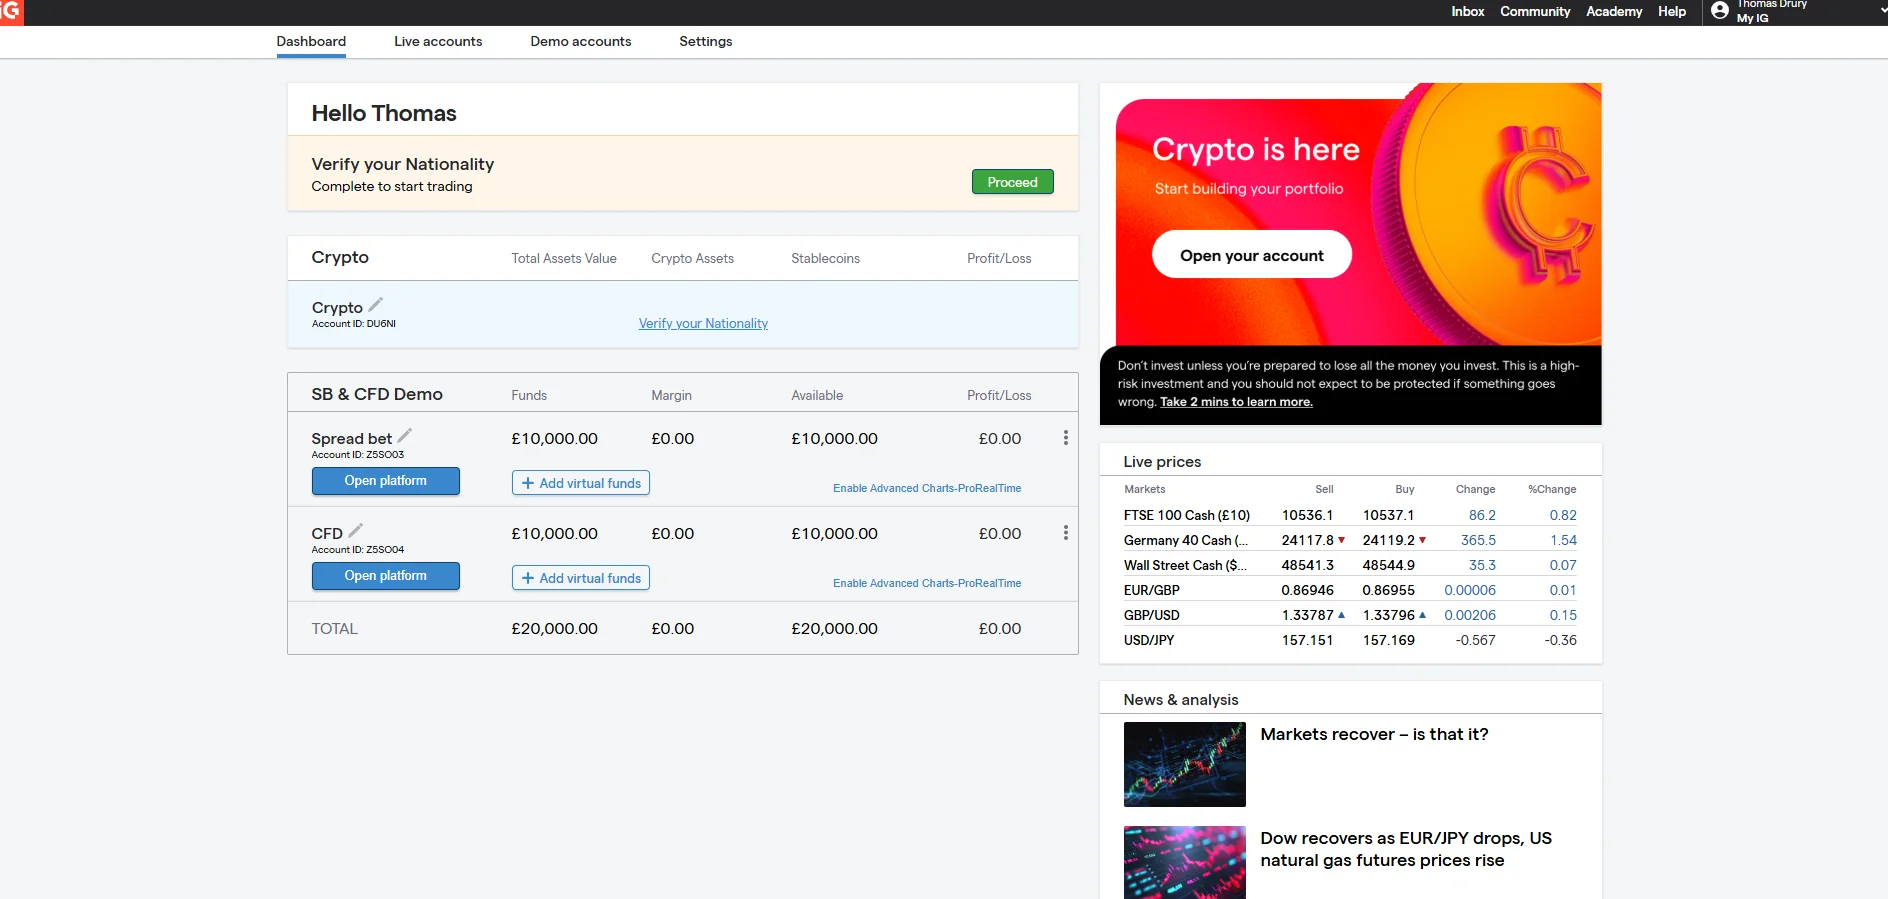The height and width of the screenshot is (899, 1888).
Task: Click CFD Account ID Z5SO04
Action: tap(358, 550)
